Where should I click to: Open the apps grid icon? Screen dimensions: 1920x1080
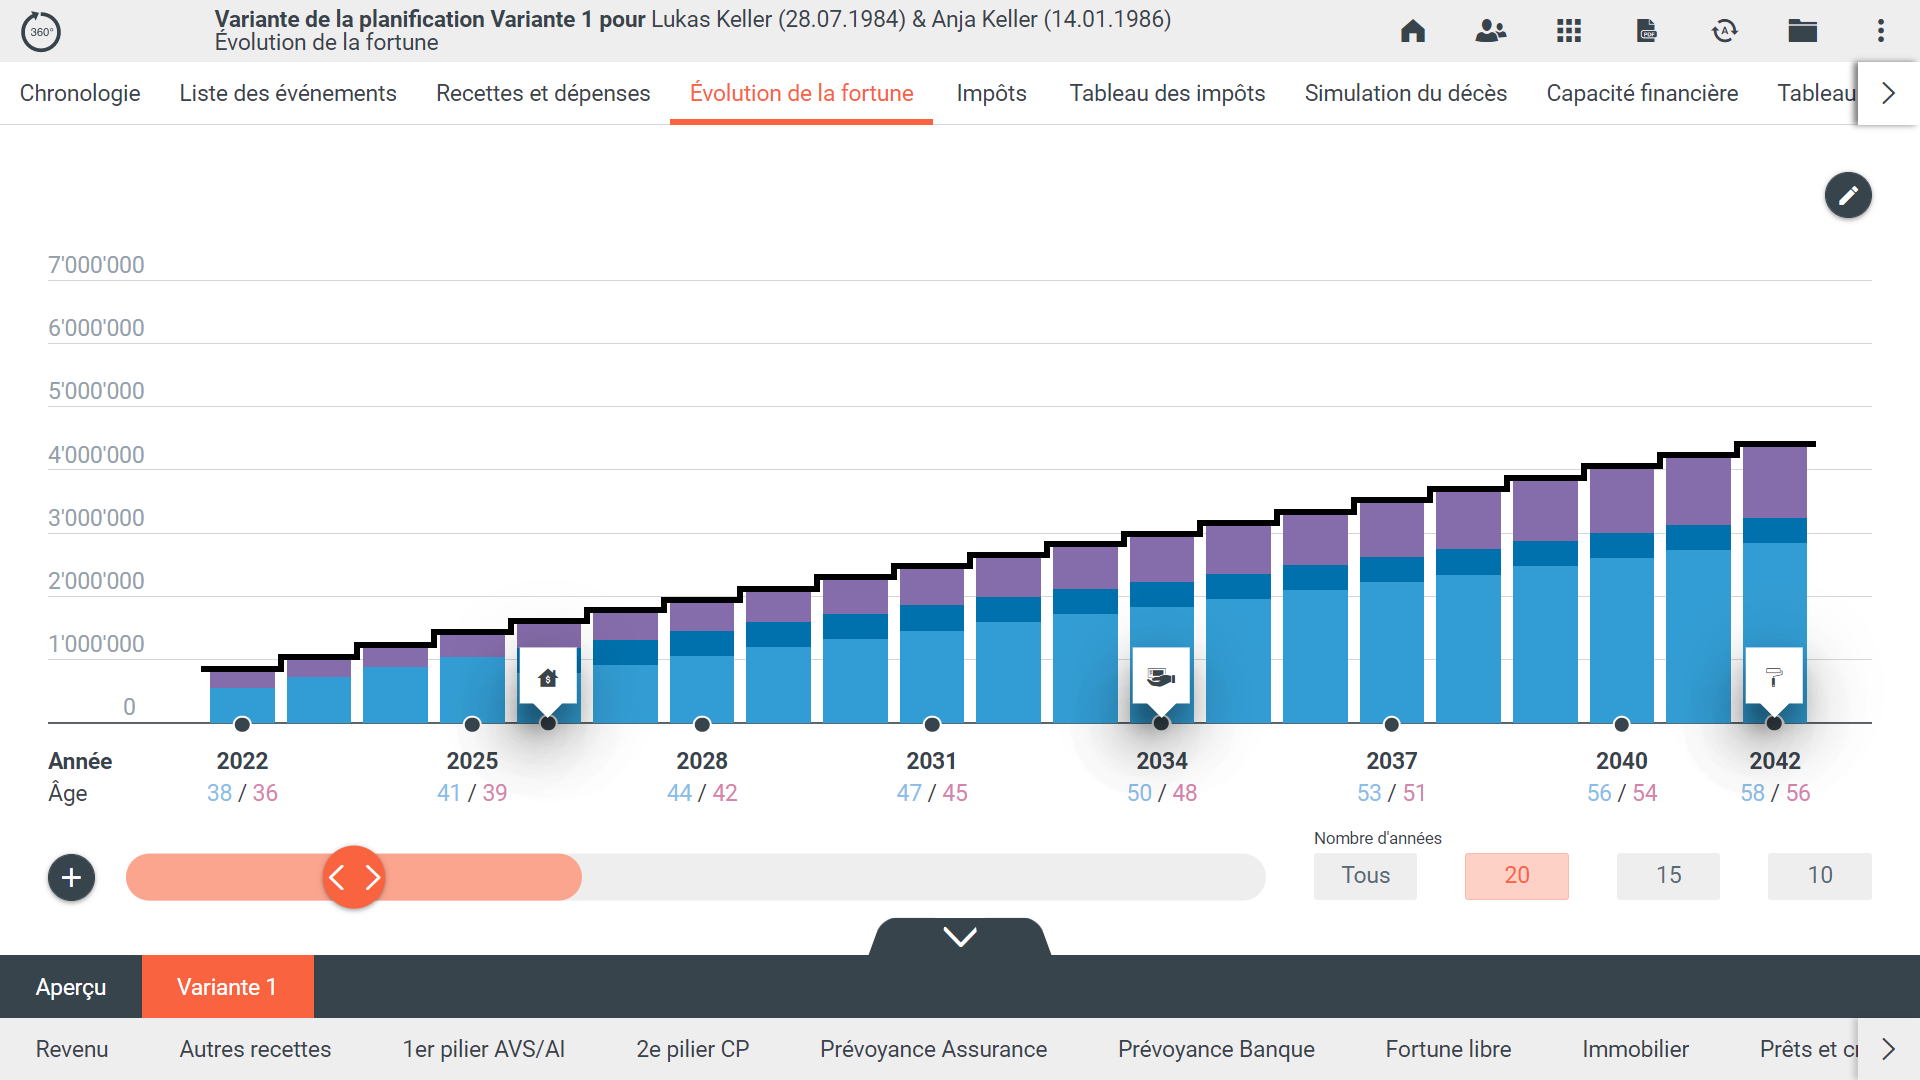1568,31
